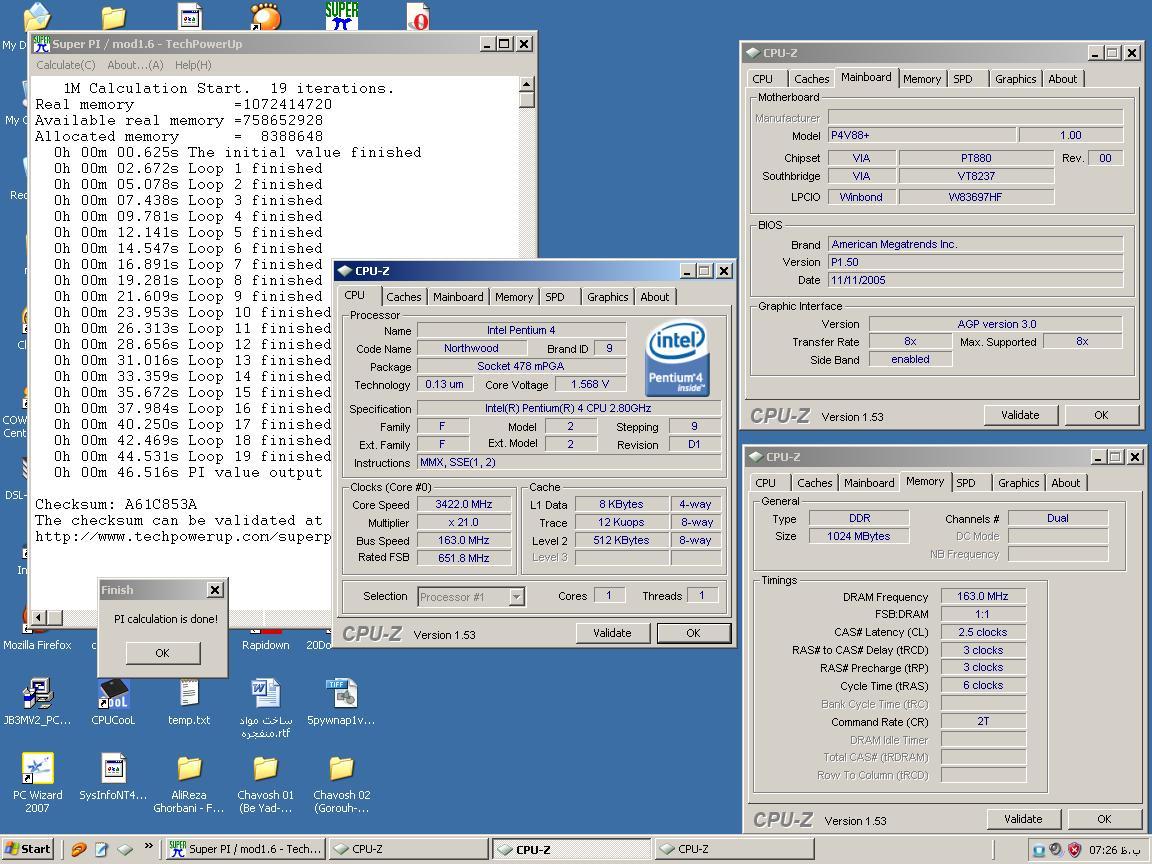This screenshot has height=864, width=1152.
Task: Launch CPU-Z from the quick launch bar
Action: pyautogui.click(x=125, y=849)
